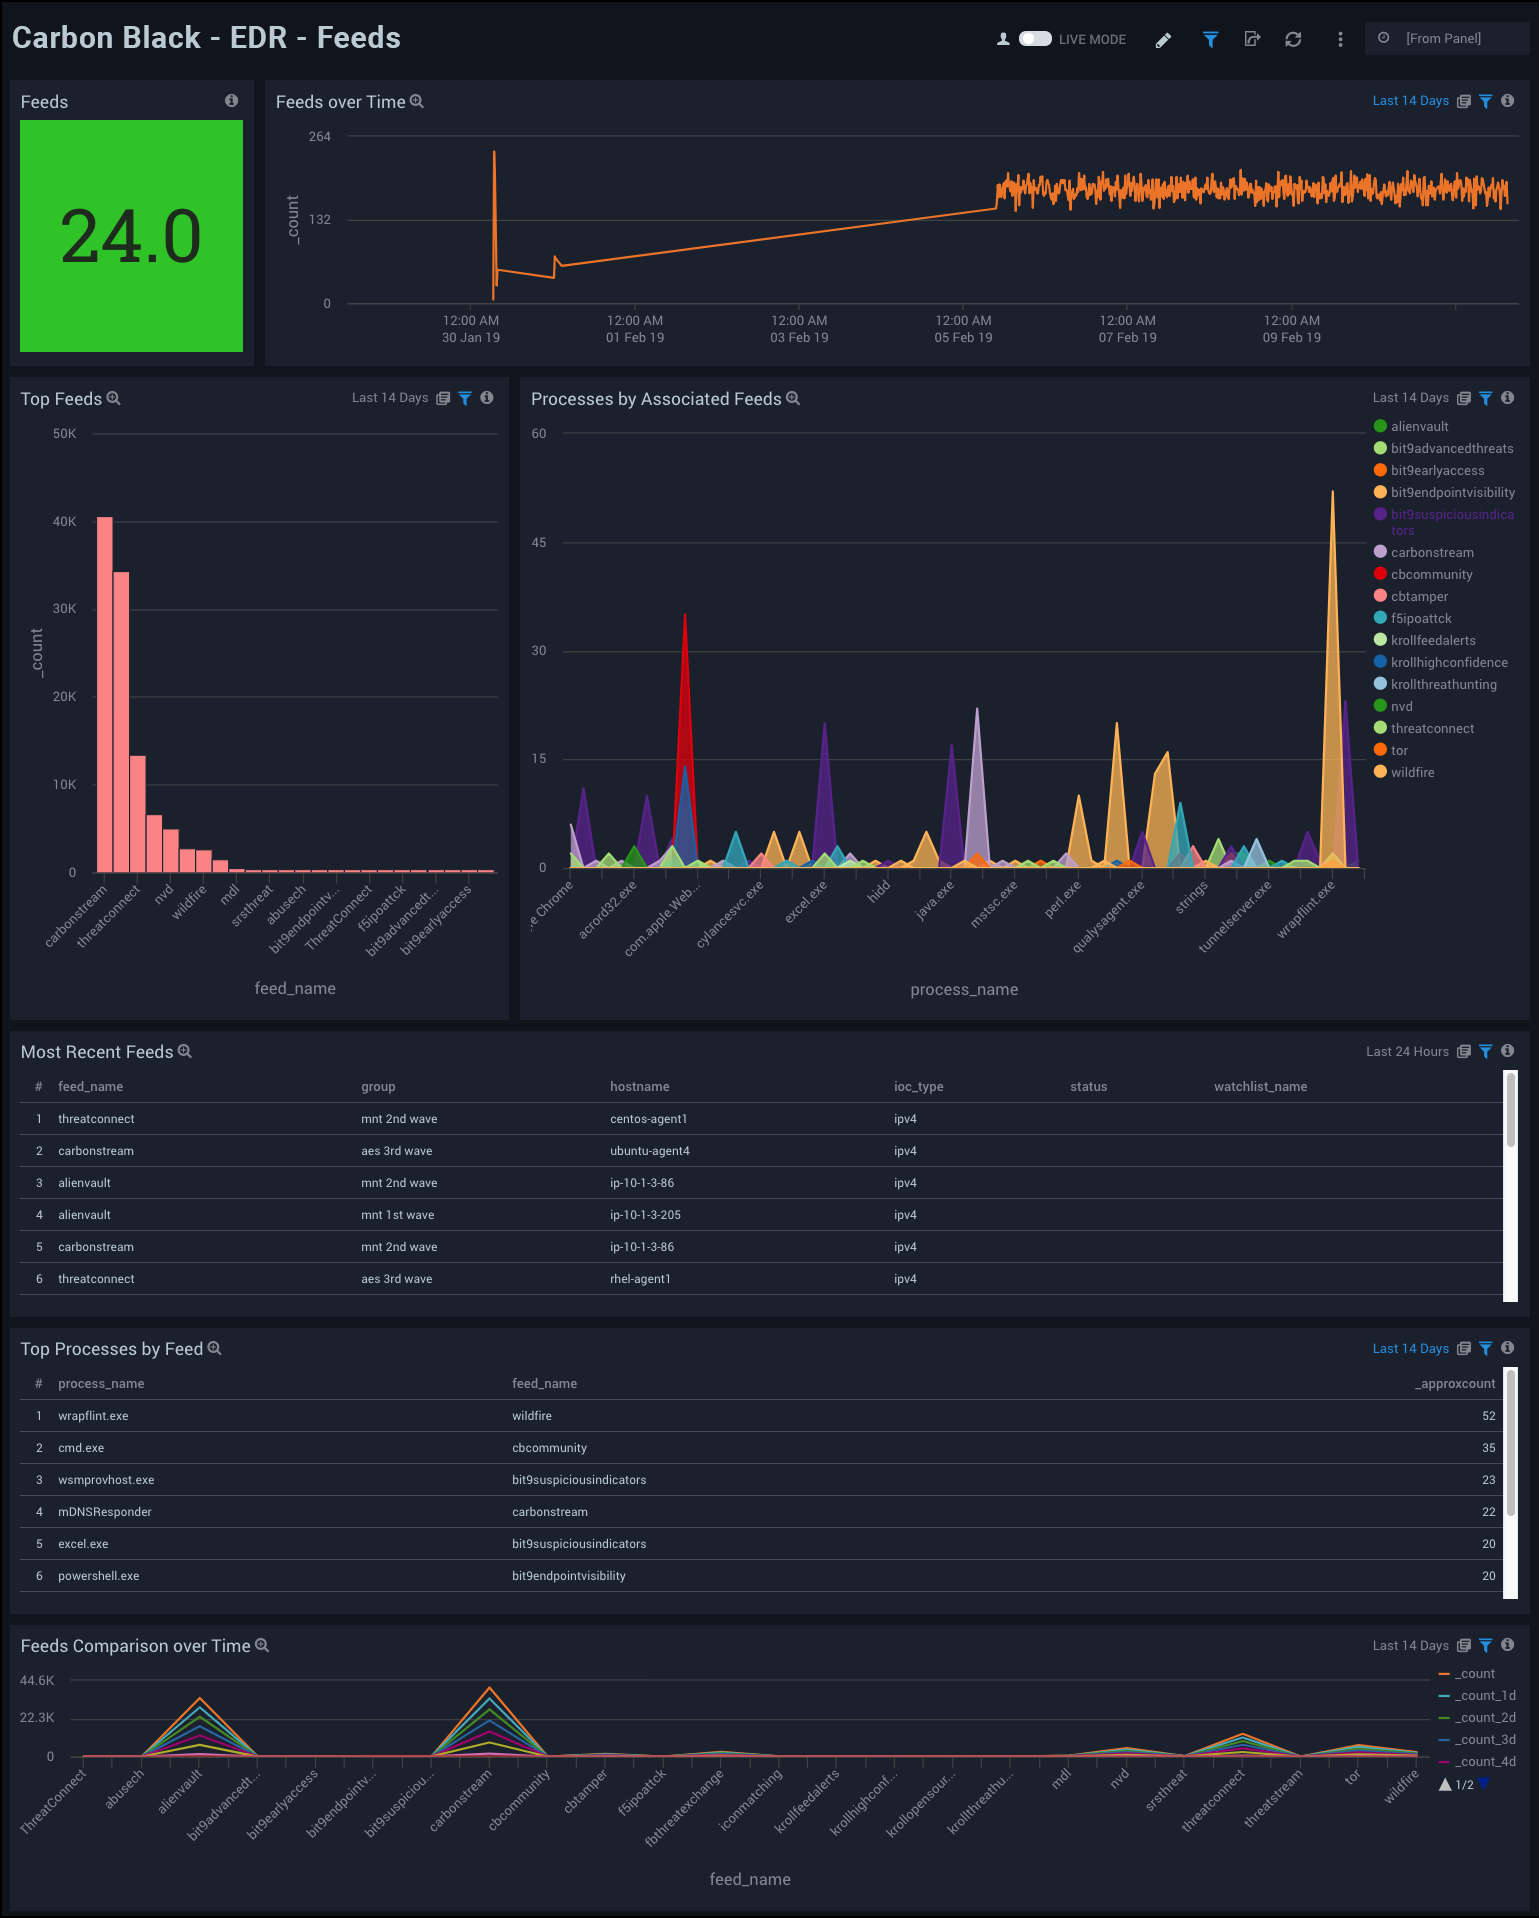Toggle the carbonstream series in chart legend
Image resolution: width=1539 pixels, height=1918 pixels.
tap(1431, 552)
